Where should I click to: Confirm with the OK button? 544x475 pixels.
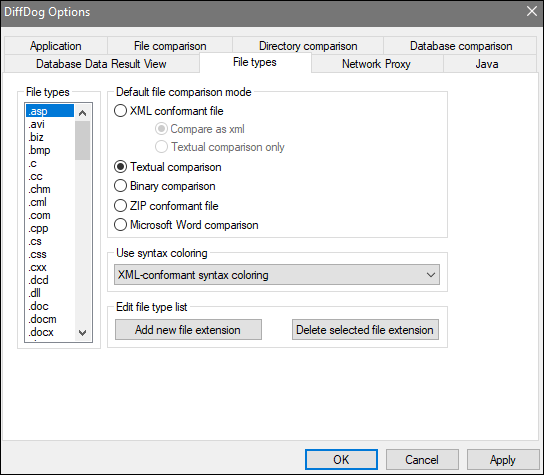coord(341,460)
